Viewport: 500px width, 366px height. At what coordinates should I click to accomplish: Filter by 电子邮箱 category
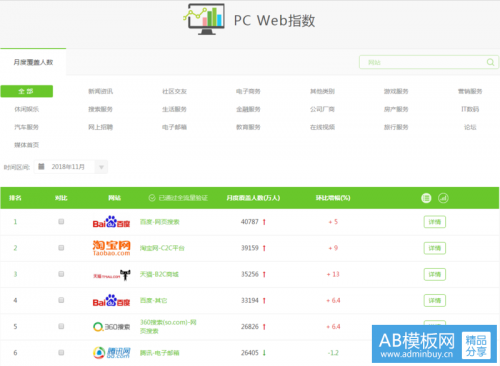(x=174, y=127)
